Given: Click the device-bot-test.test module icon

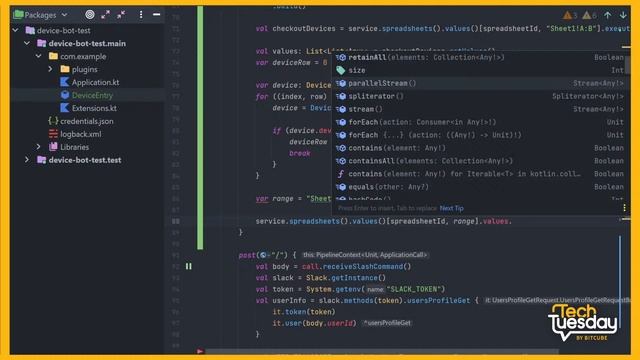Looking at the screenshot, I should click(41, 160).
